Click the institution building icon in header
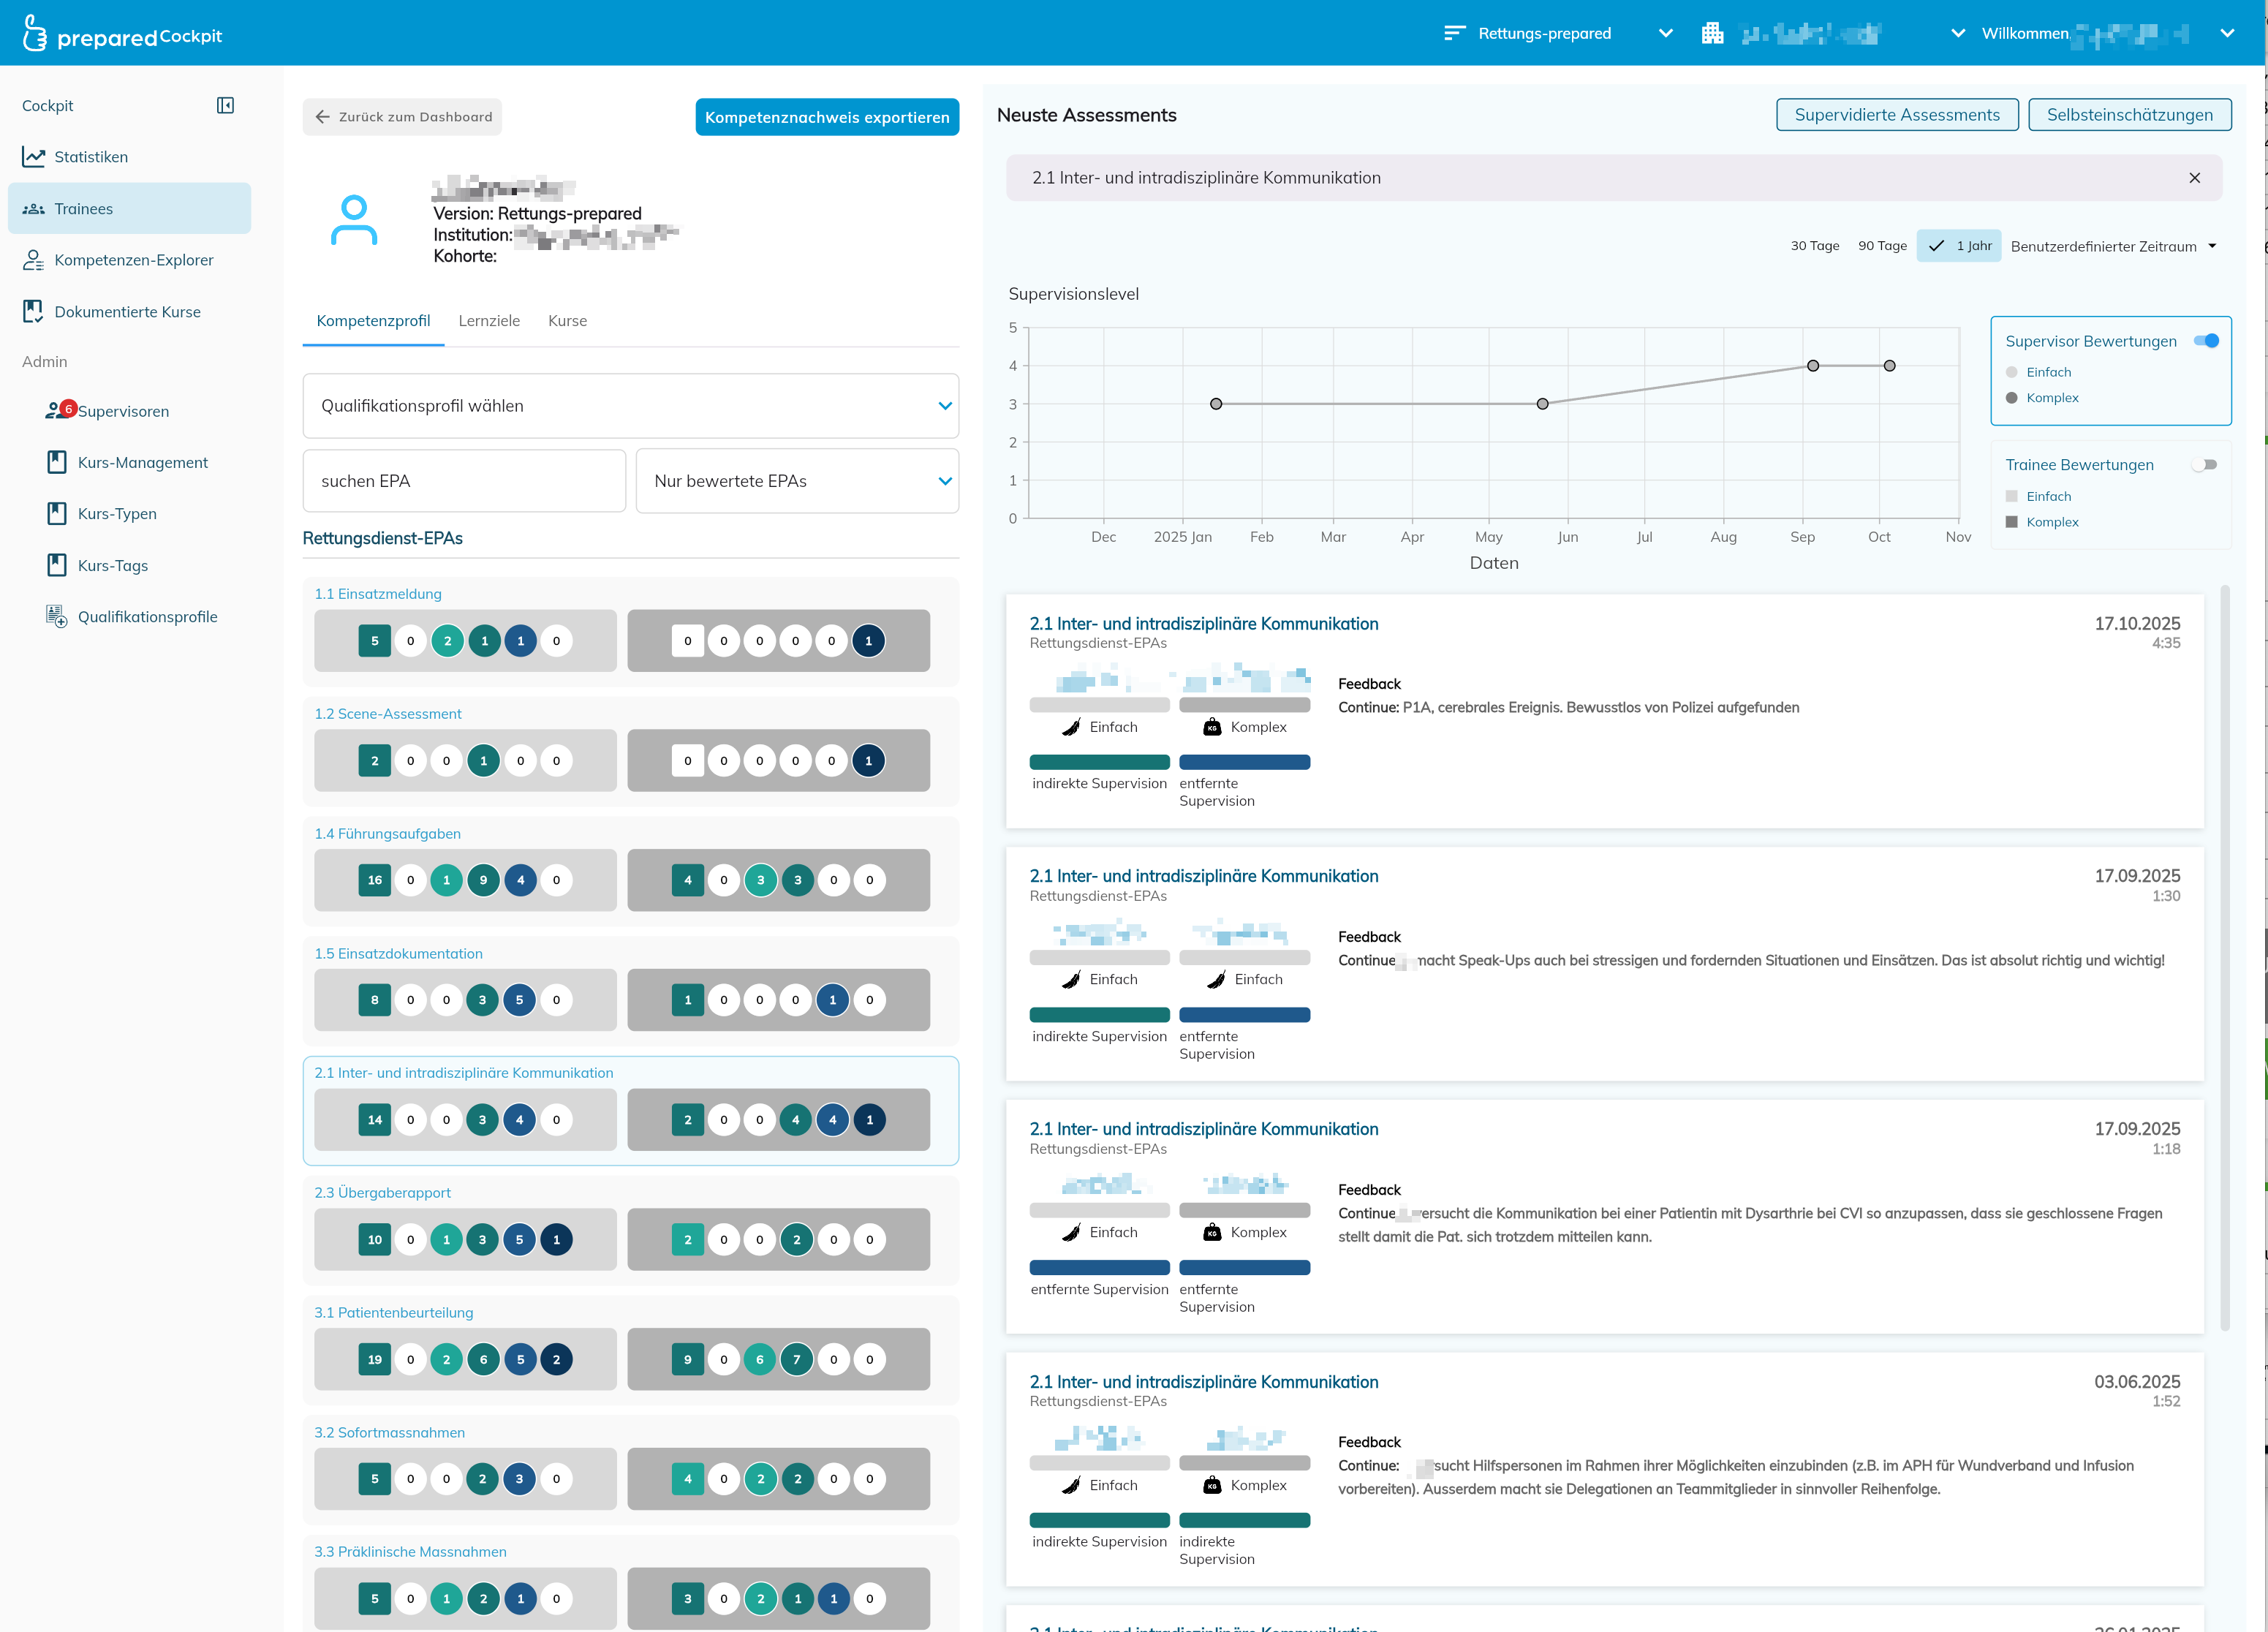The width and height of the screenshot is (2268, 1632). (1712, 33)
